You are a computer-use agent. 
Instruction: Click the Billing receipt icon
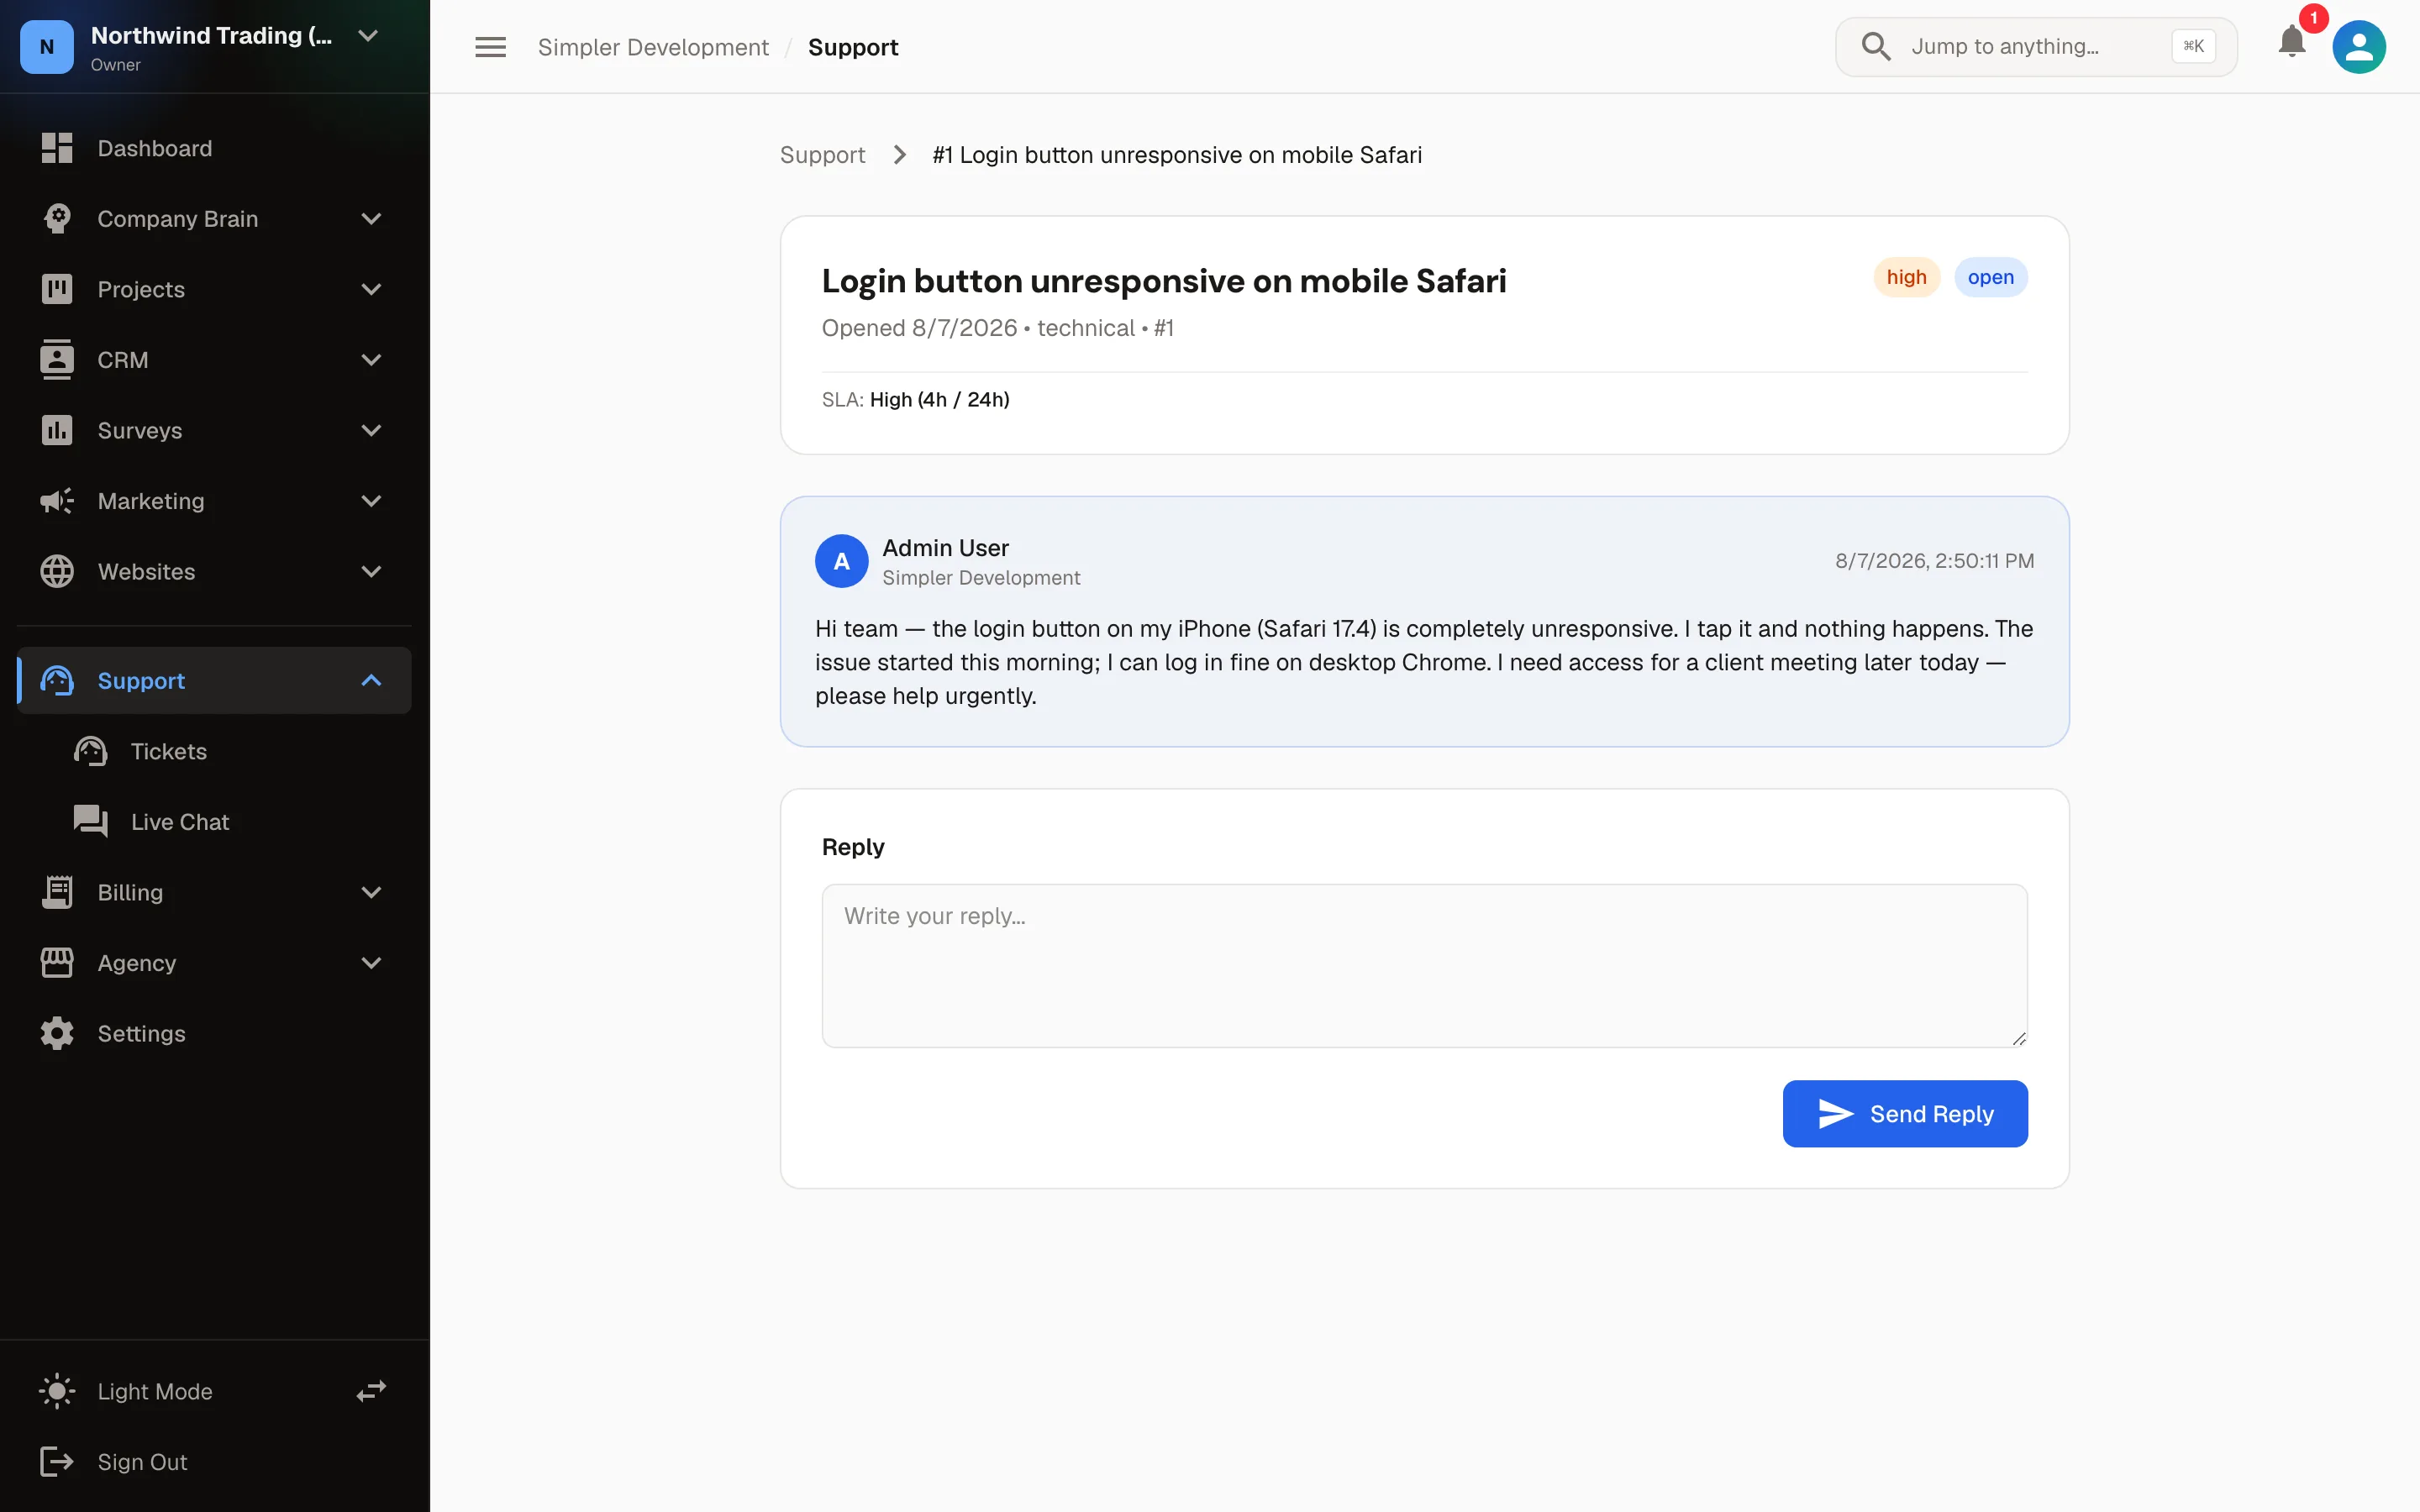tap(57, 892)
